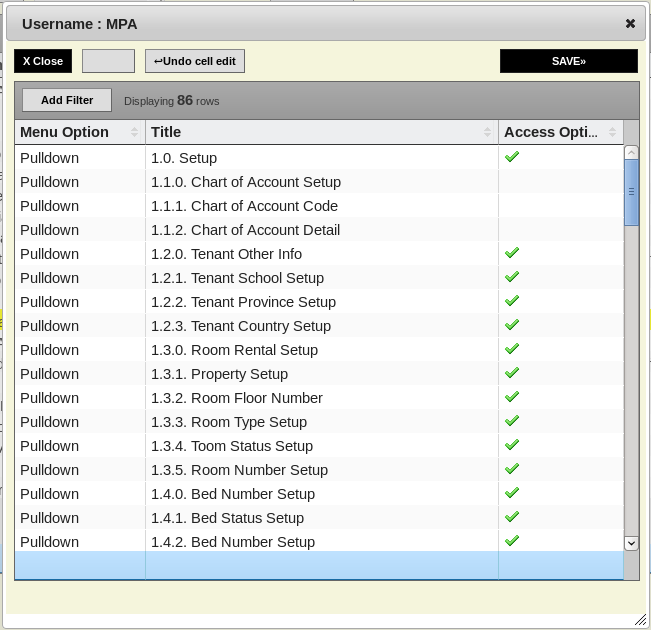651x630 pixels.
Task: Toggle access for 1.4.2. Bed Number Setup
Action: [512, 541]
